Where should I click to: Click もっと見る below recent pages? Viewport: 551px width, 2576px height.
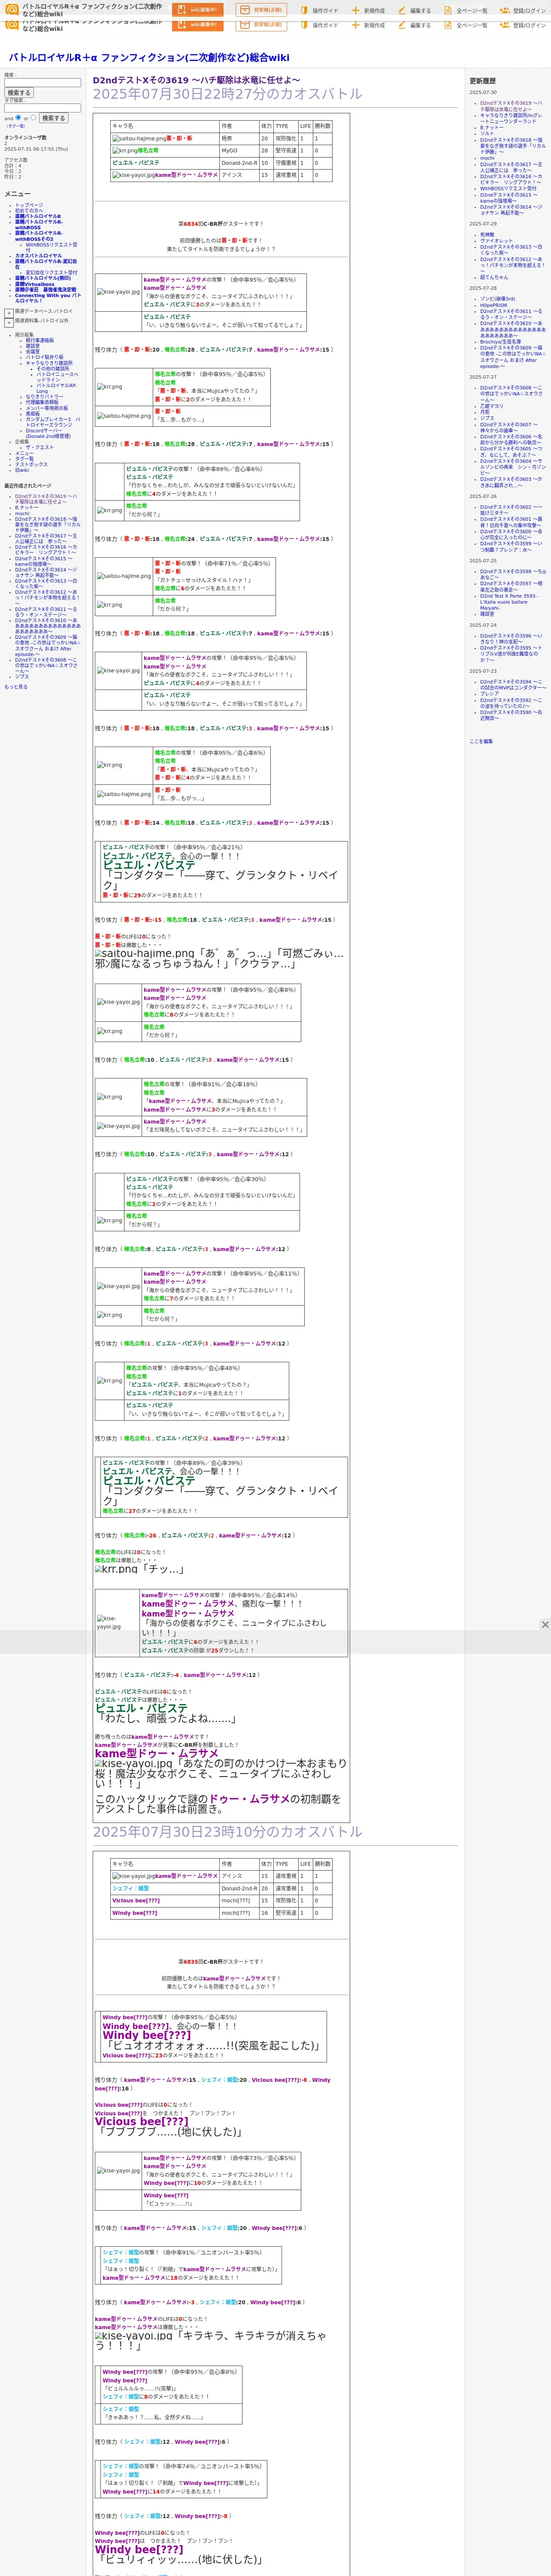[16, 687]
